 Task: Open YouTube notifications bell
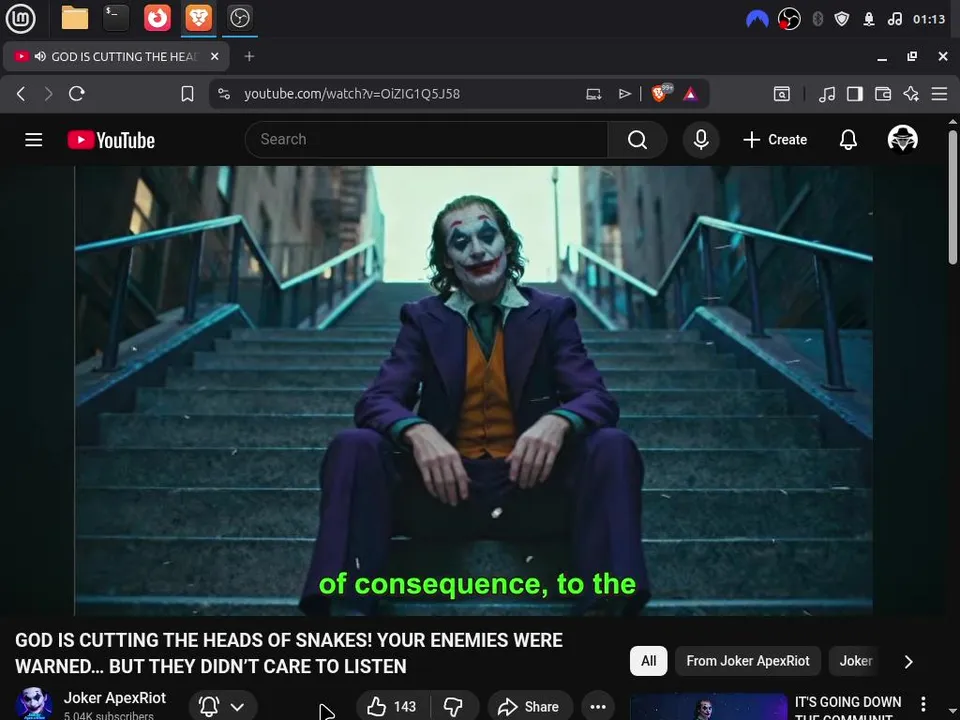(848, 140)
